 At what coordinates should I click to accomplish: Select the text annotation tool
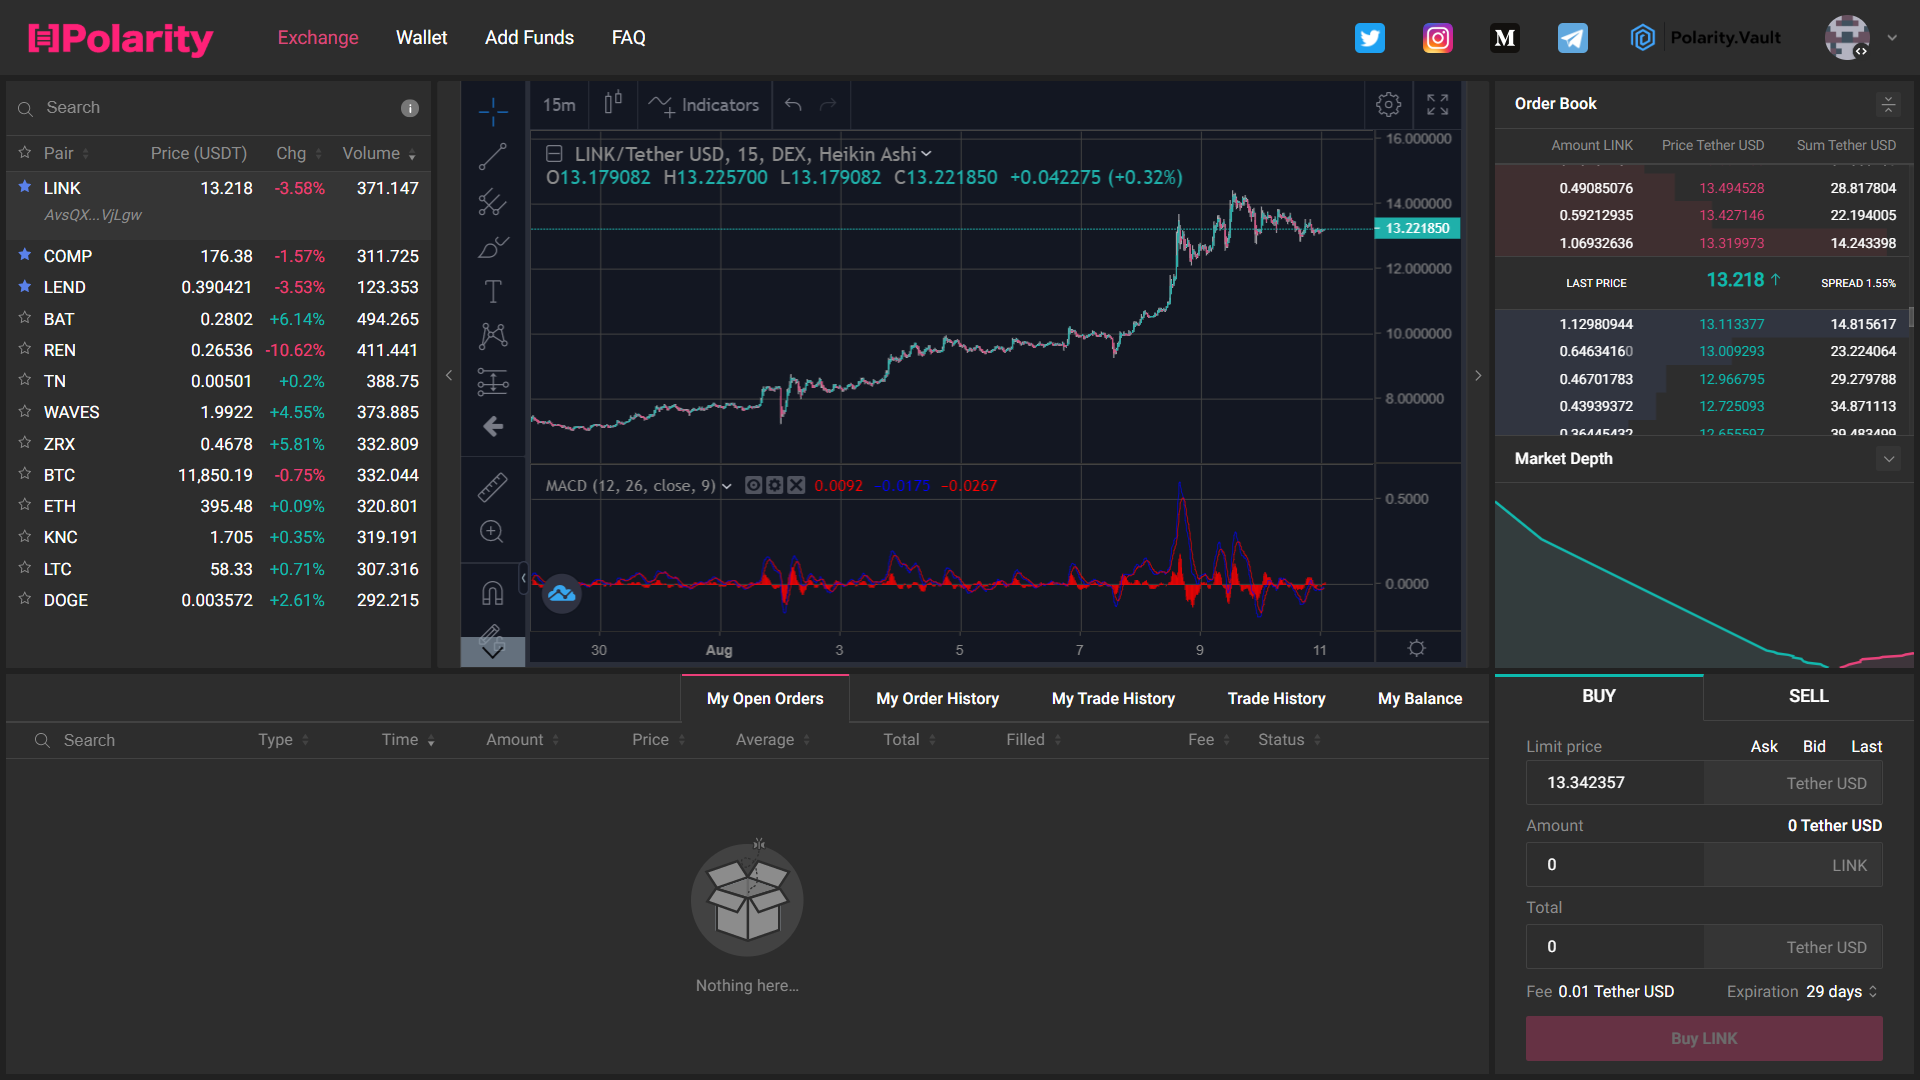tap(493, 291)
